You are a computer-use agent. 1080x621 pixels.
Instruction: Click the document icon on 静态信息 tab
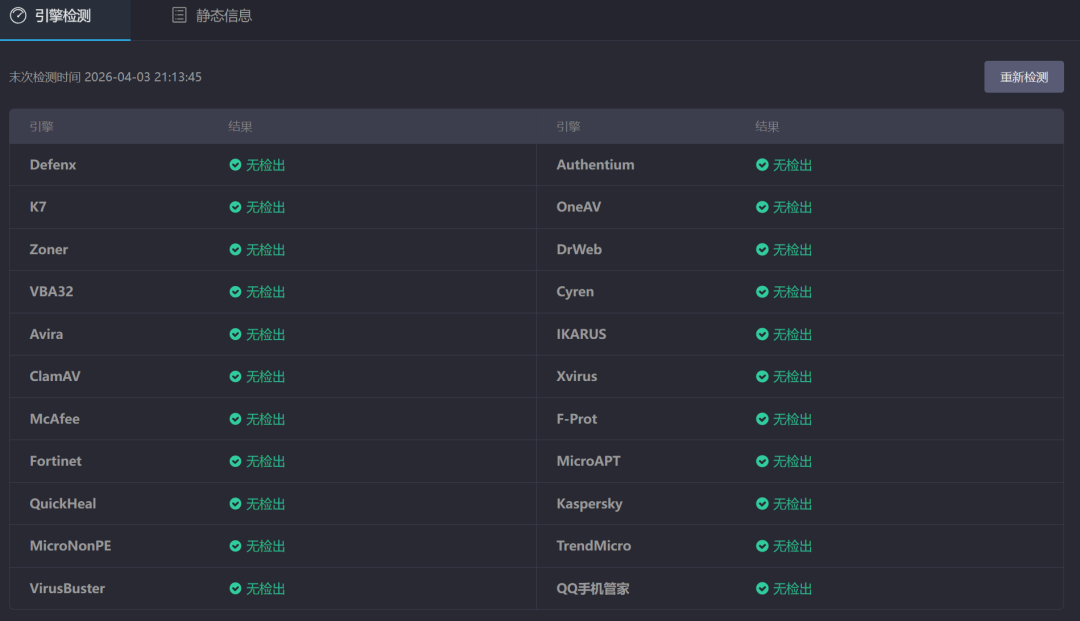pyautogui.click(x=179, y=16)
